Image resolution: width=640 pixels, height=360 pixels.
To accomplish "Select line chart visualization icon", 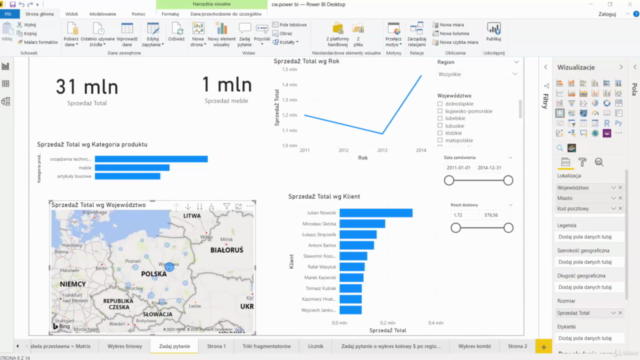I will pos(560,93).
